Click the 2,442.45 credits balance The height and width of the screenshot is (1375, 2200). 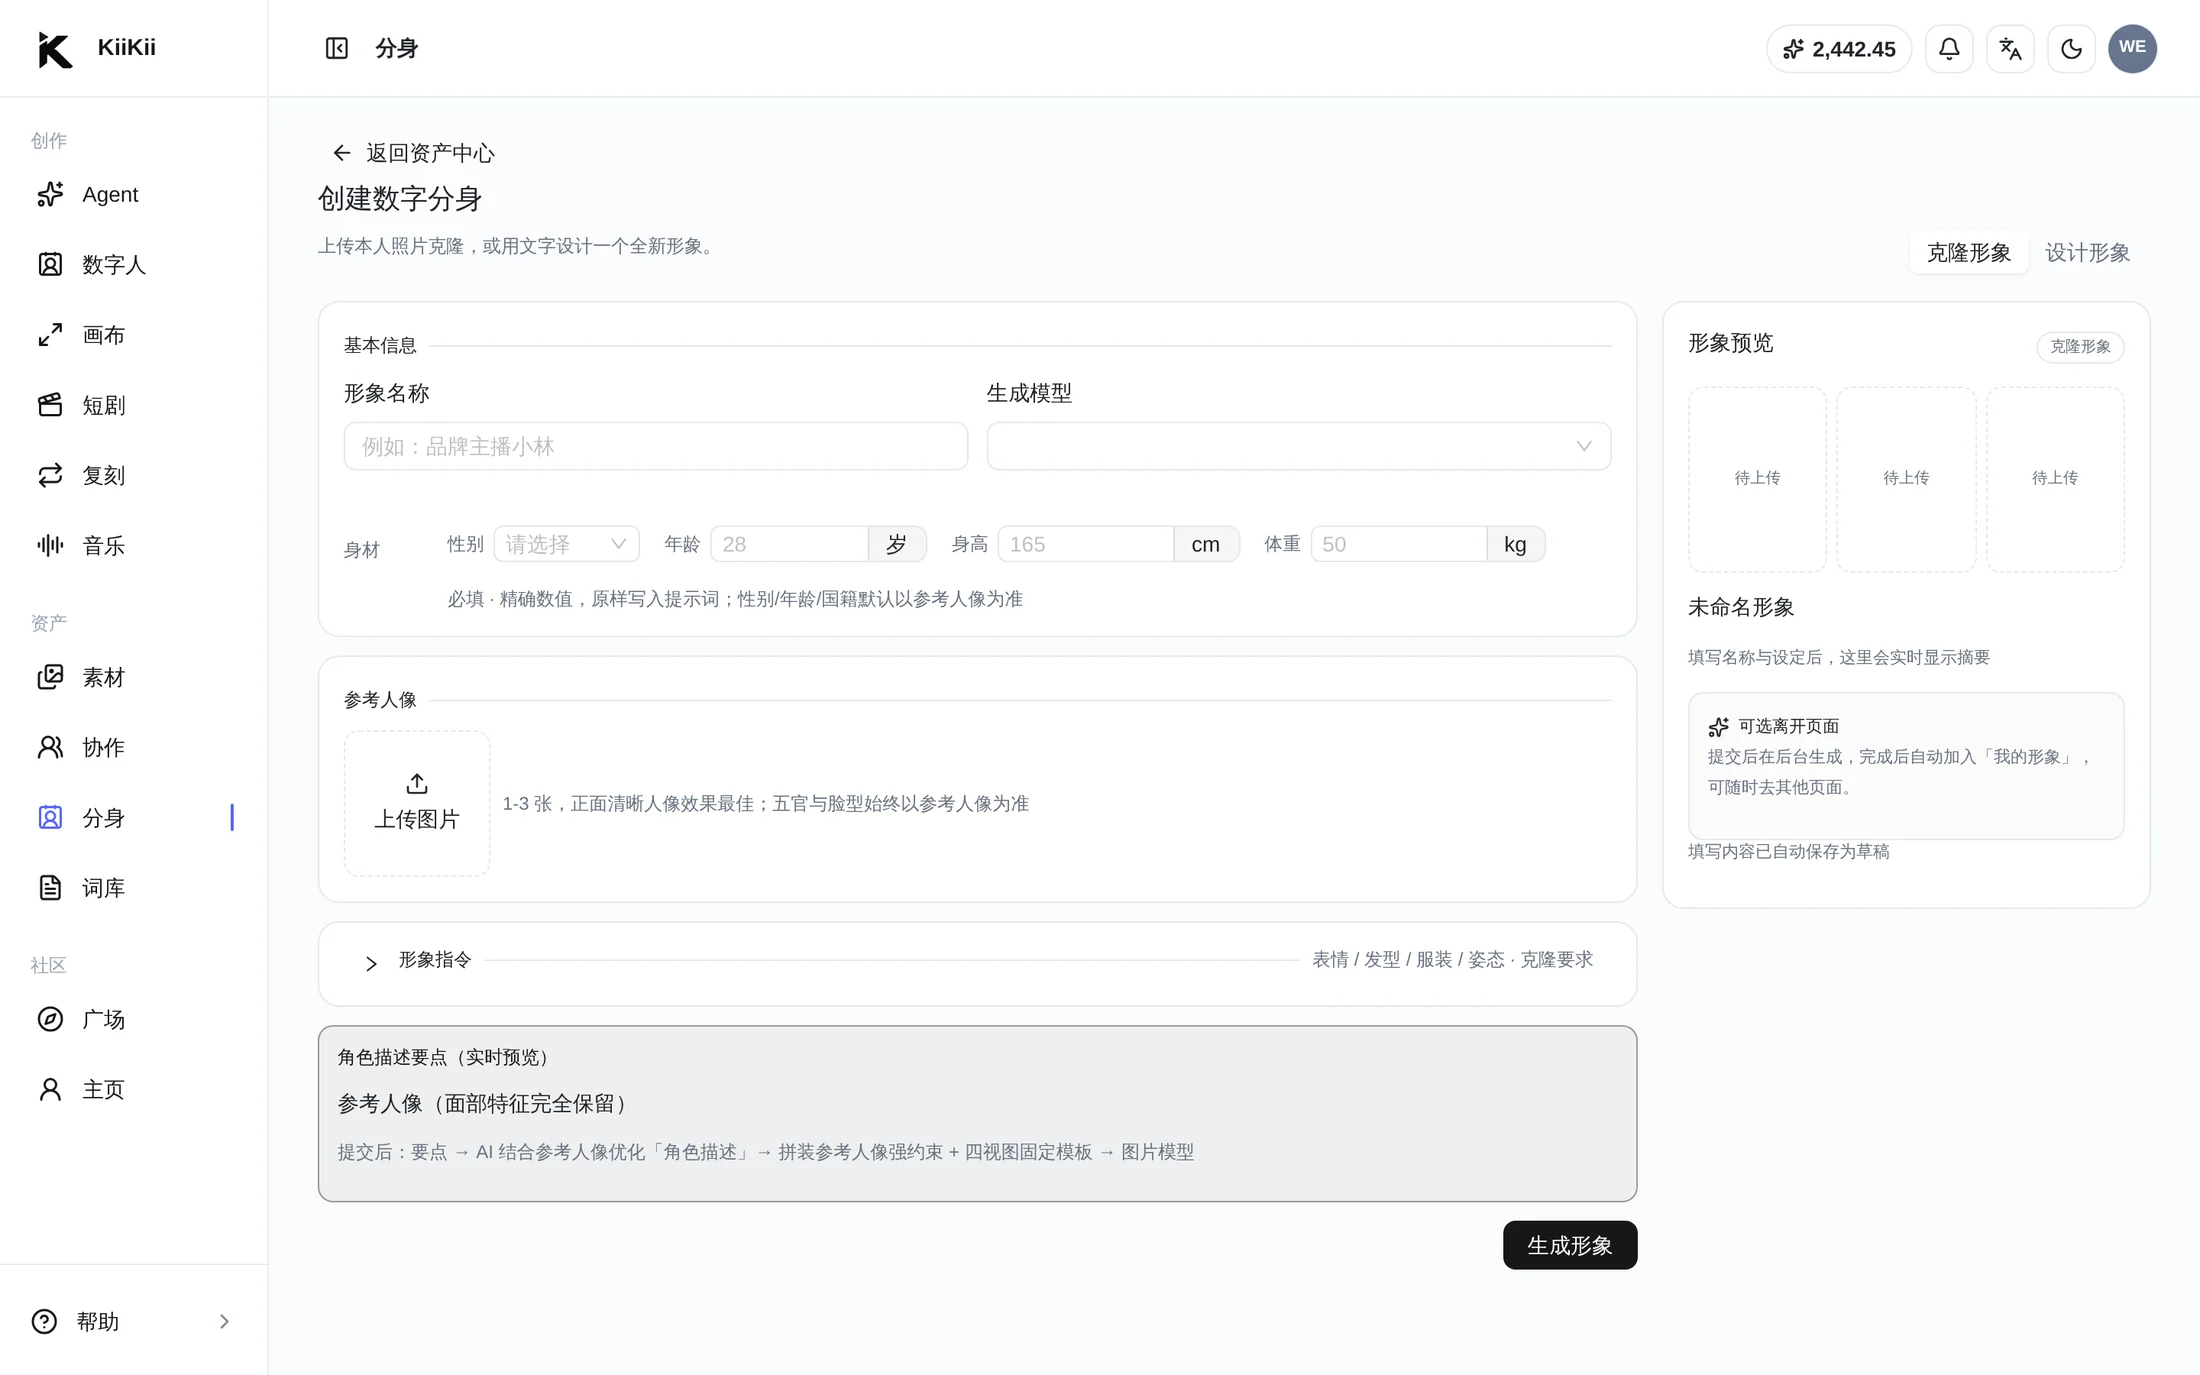click(x=1838, y=49)
